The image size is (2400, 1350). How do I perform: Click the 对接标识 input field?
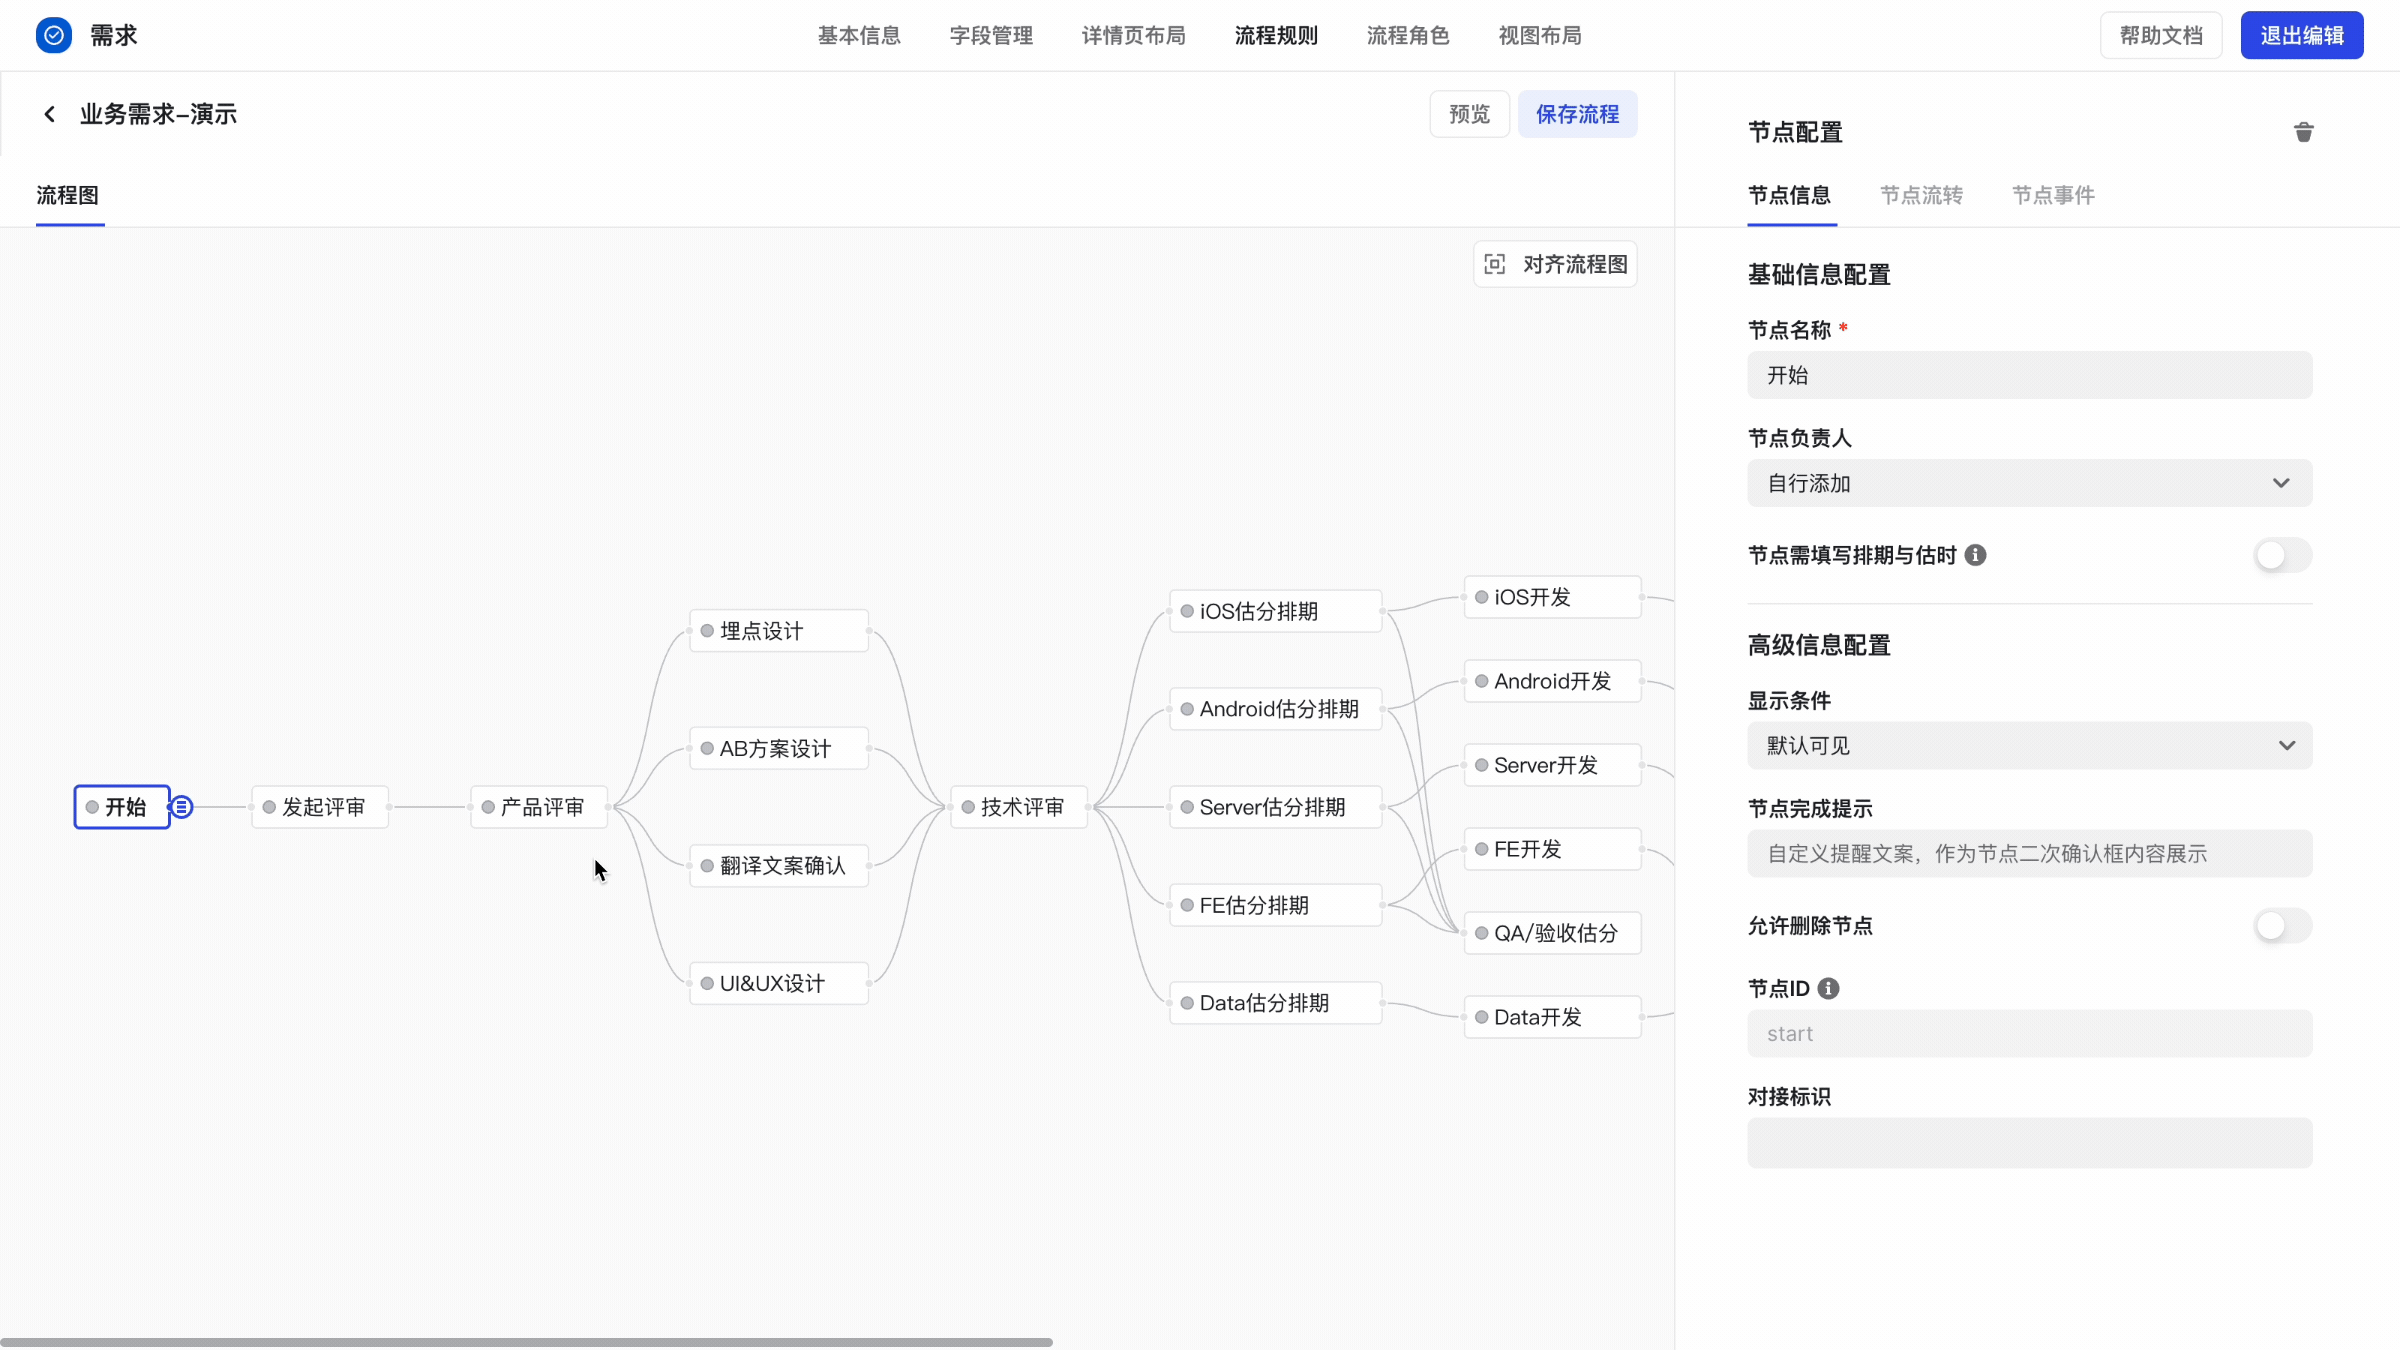click(2029, 1143)
